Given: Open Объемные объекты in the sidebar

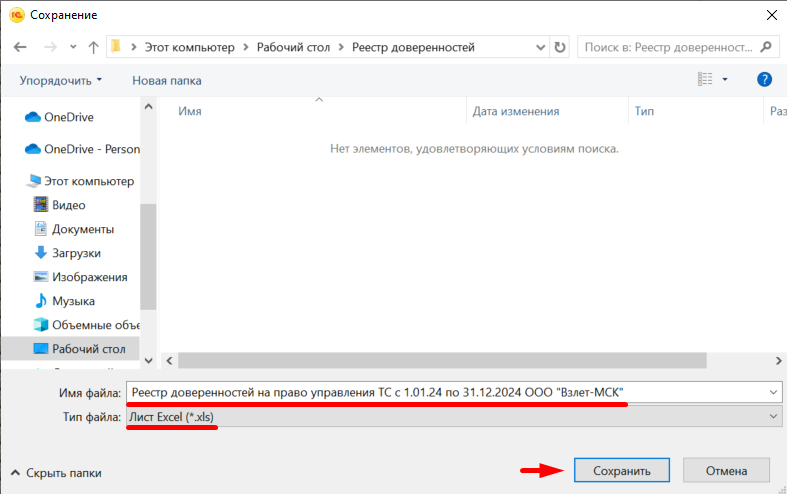Looking at the screenshot, I should coord(96,325).
